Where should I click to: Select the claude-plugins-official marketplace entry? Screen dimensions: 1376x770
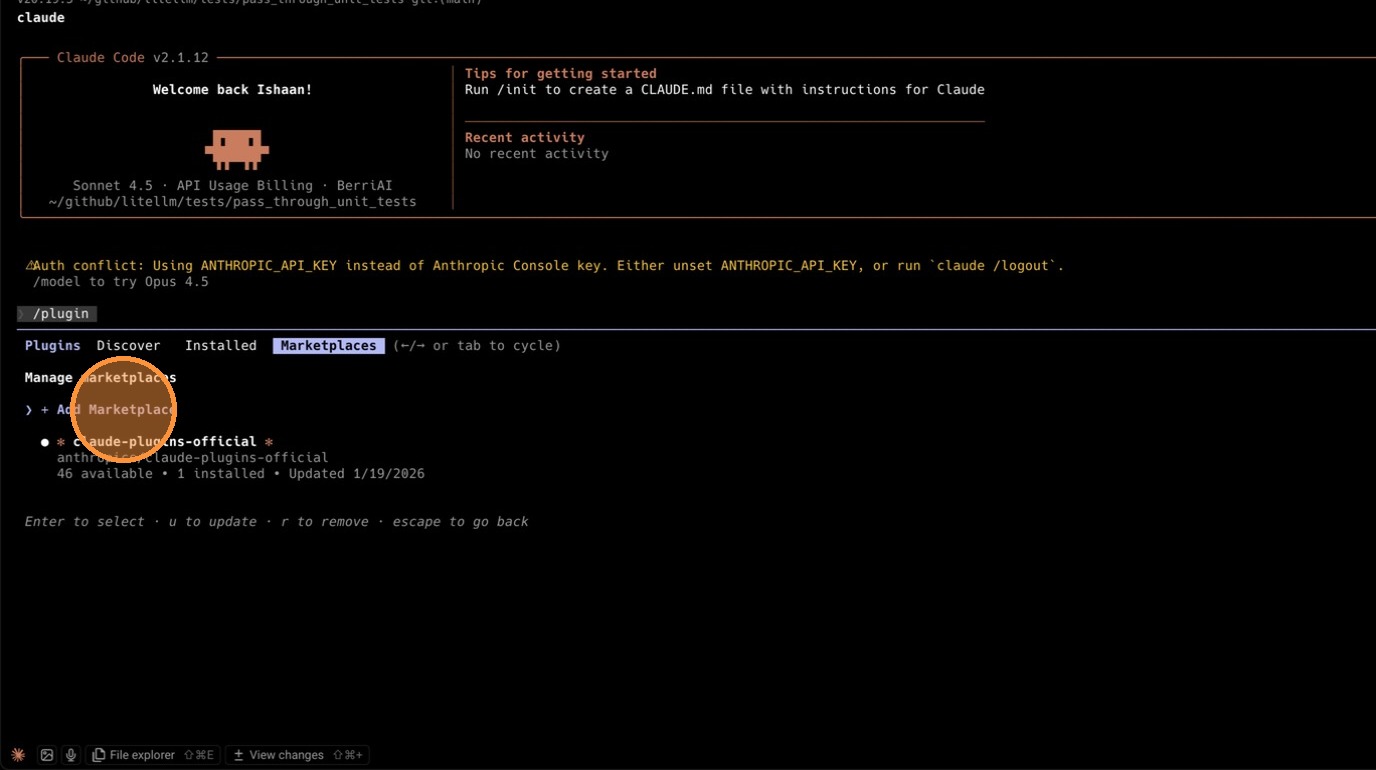pos(165,442)
